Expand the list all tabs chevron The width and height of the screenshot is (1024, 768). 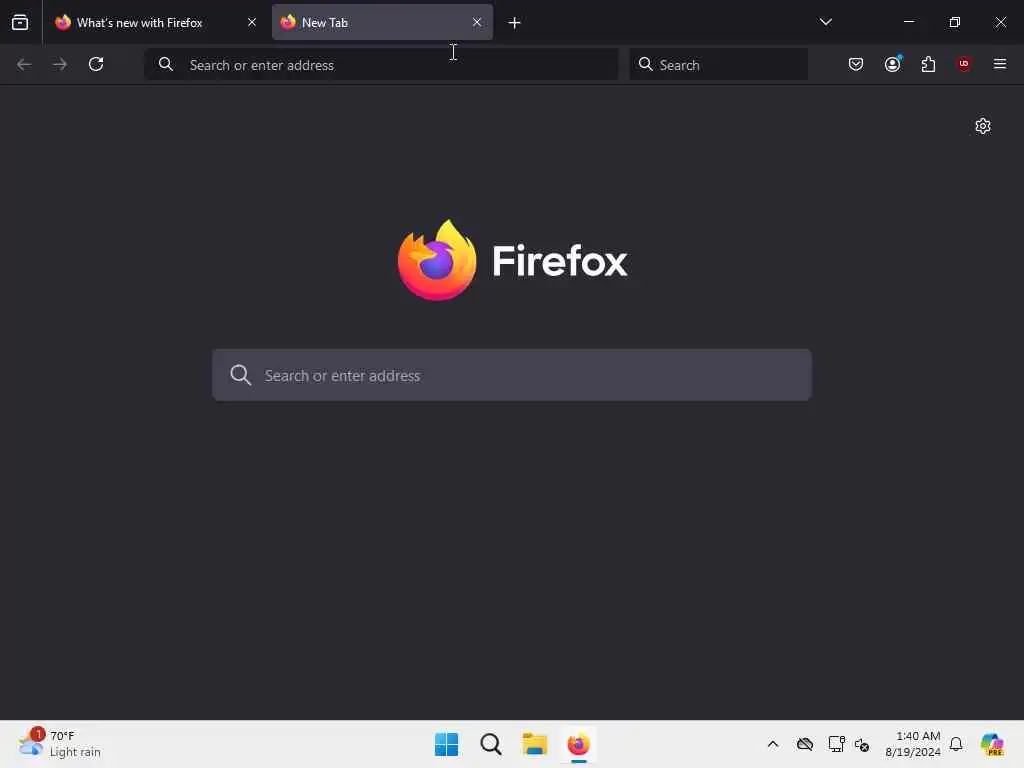(x=825, y=22)
